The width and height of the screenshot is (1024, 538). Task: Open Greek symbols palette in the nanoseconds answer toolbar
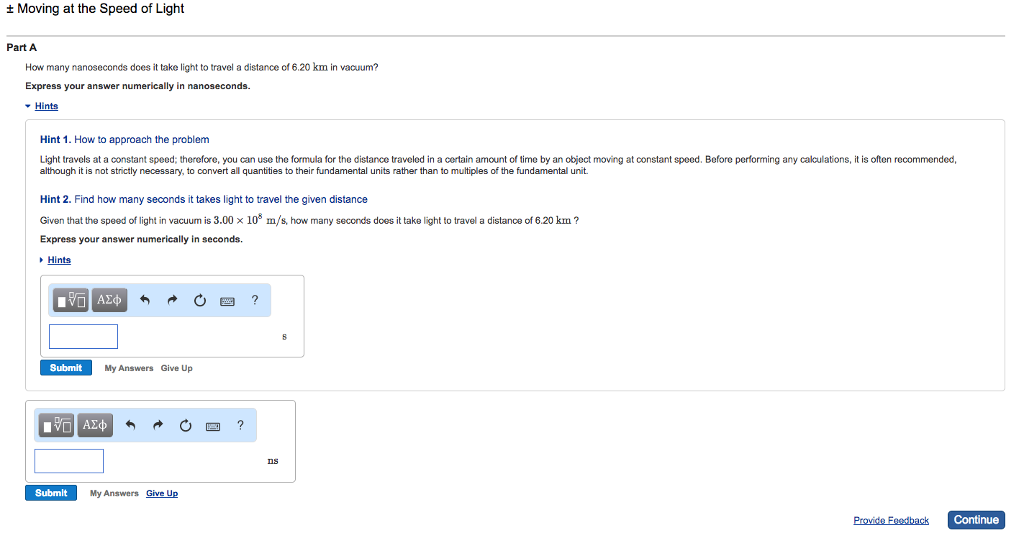[94, 425]
